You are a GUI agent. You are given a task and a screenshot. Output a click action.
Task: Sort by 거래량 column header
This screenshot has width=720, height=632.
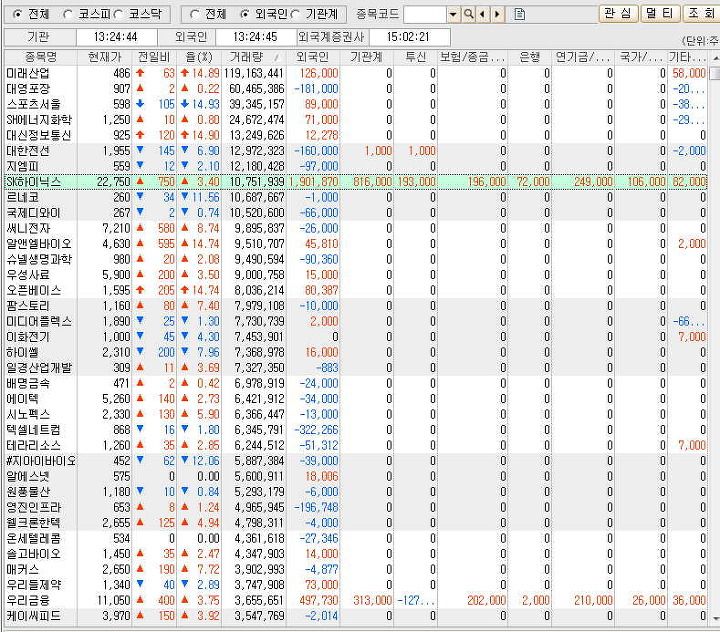tap(253, 57)
